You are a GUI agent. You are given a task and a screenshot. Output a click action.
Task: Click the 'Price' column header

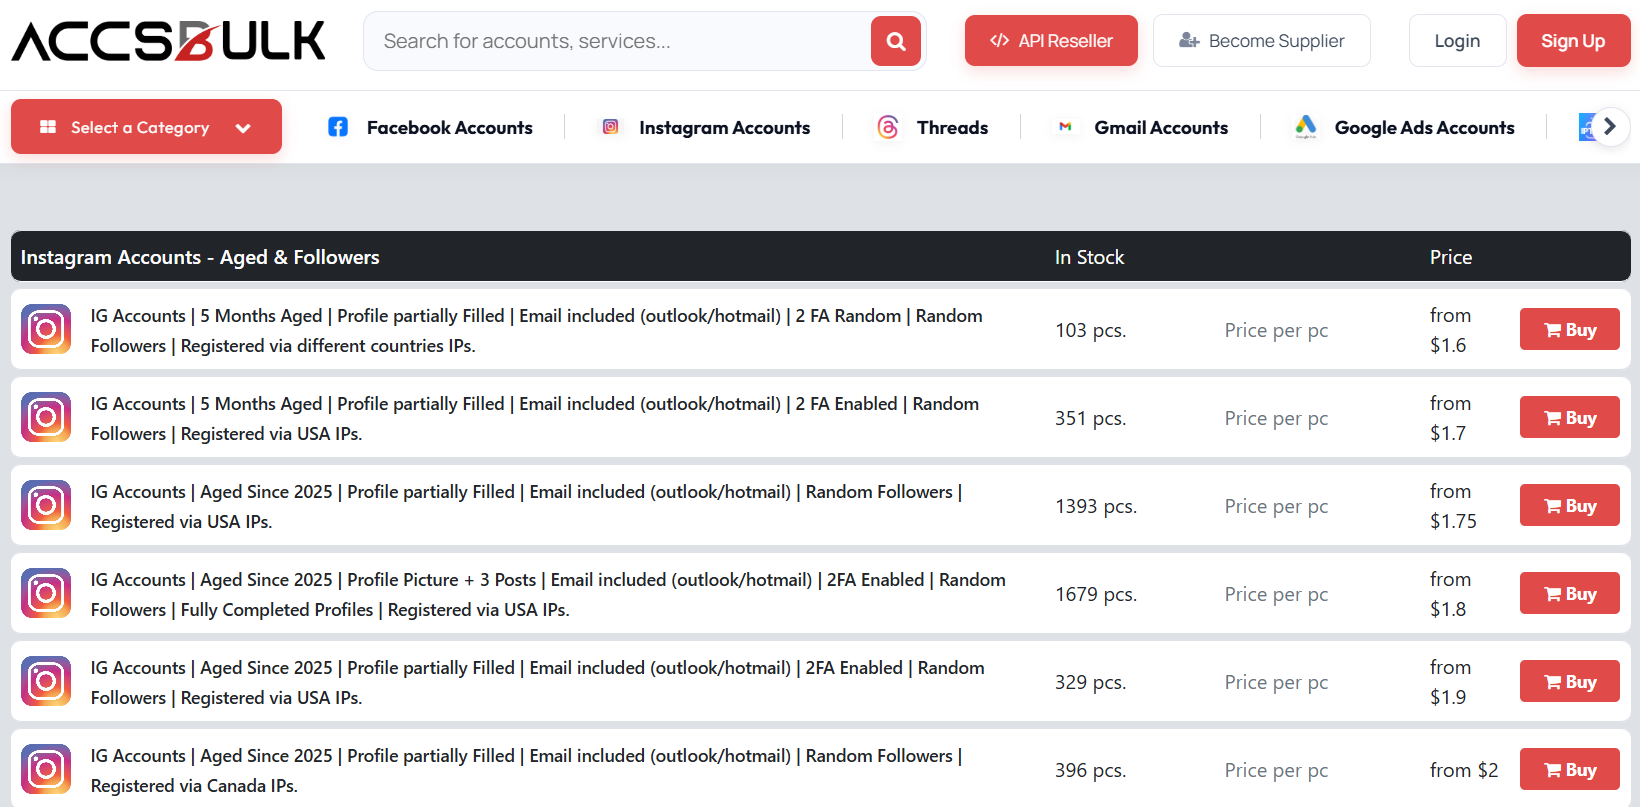pyautogui.click(x=1451, y=257)
